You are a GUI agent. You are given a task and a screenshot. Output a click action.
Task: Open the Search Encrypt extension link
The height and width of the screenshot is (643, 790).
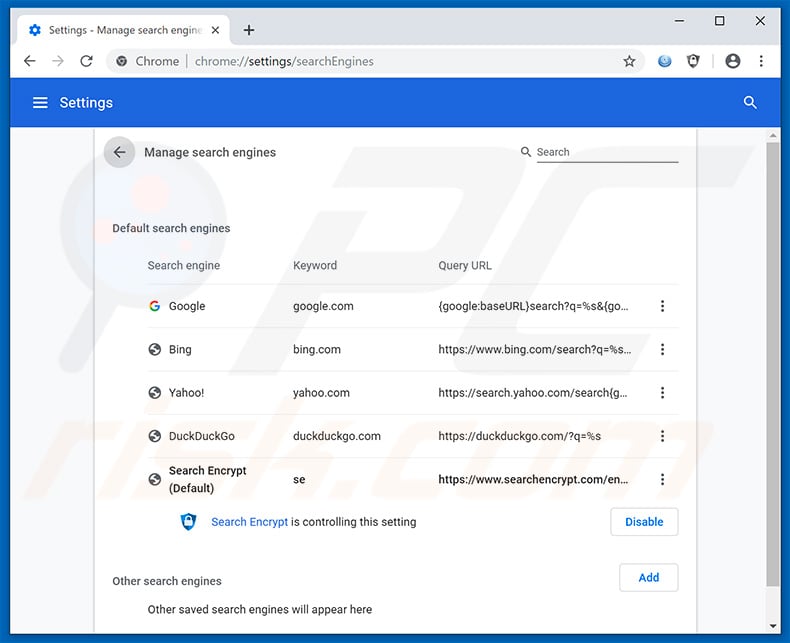pyautogui.click(x=249, y=522)
